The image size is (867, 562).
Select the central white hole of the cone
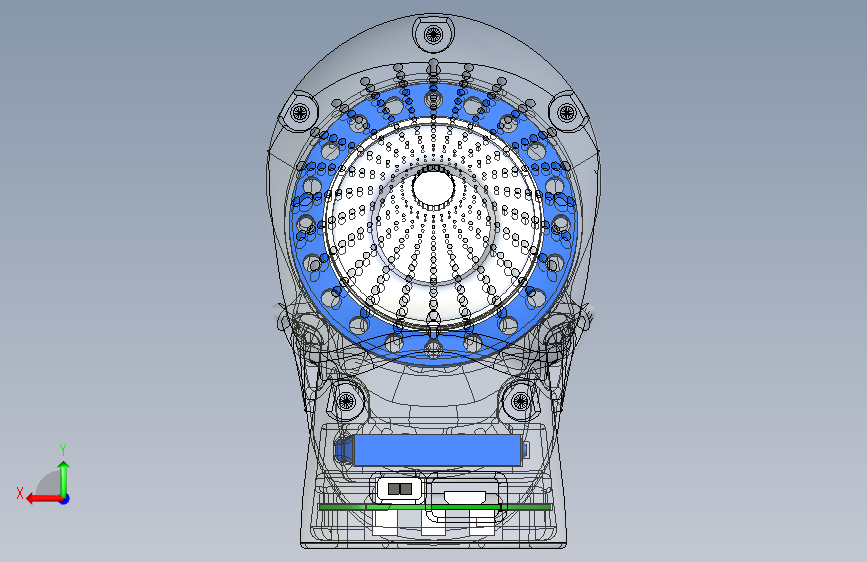click(434, 188)
